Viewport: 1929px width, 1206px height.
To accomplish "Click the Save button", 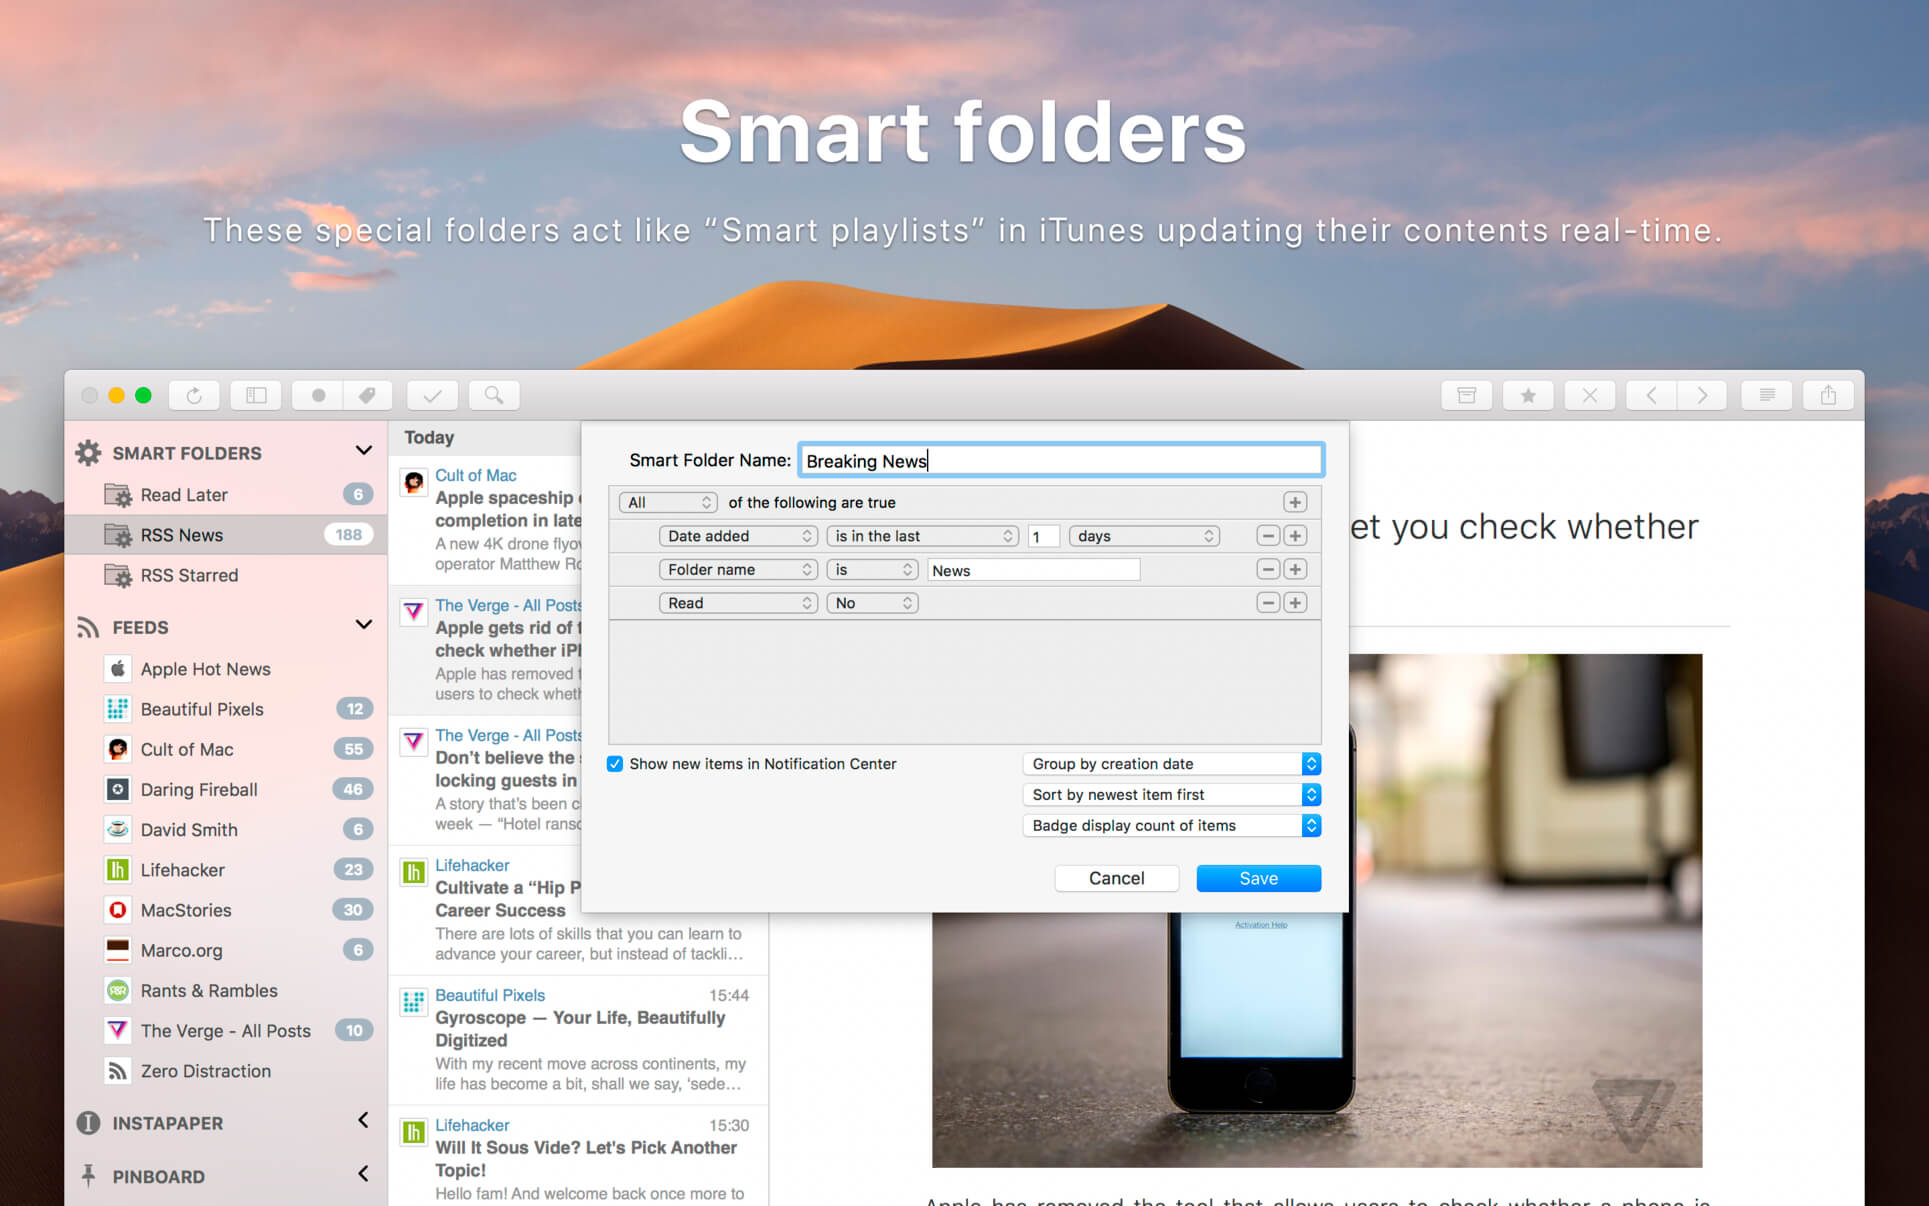I will 1258,878.
